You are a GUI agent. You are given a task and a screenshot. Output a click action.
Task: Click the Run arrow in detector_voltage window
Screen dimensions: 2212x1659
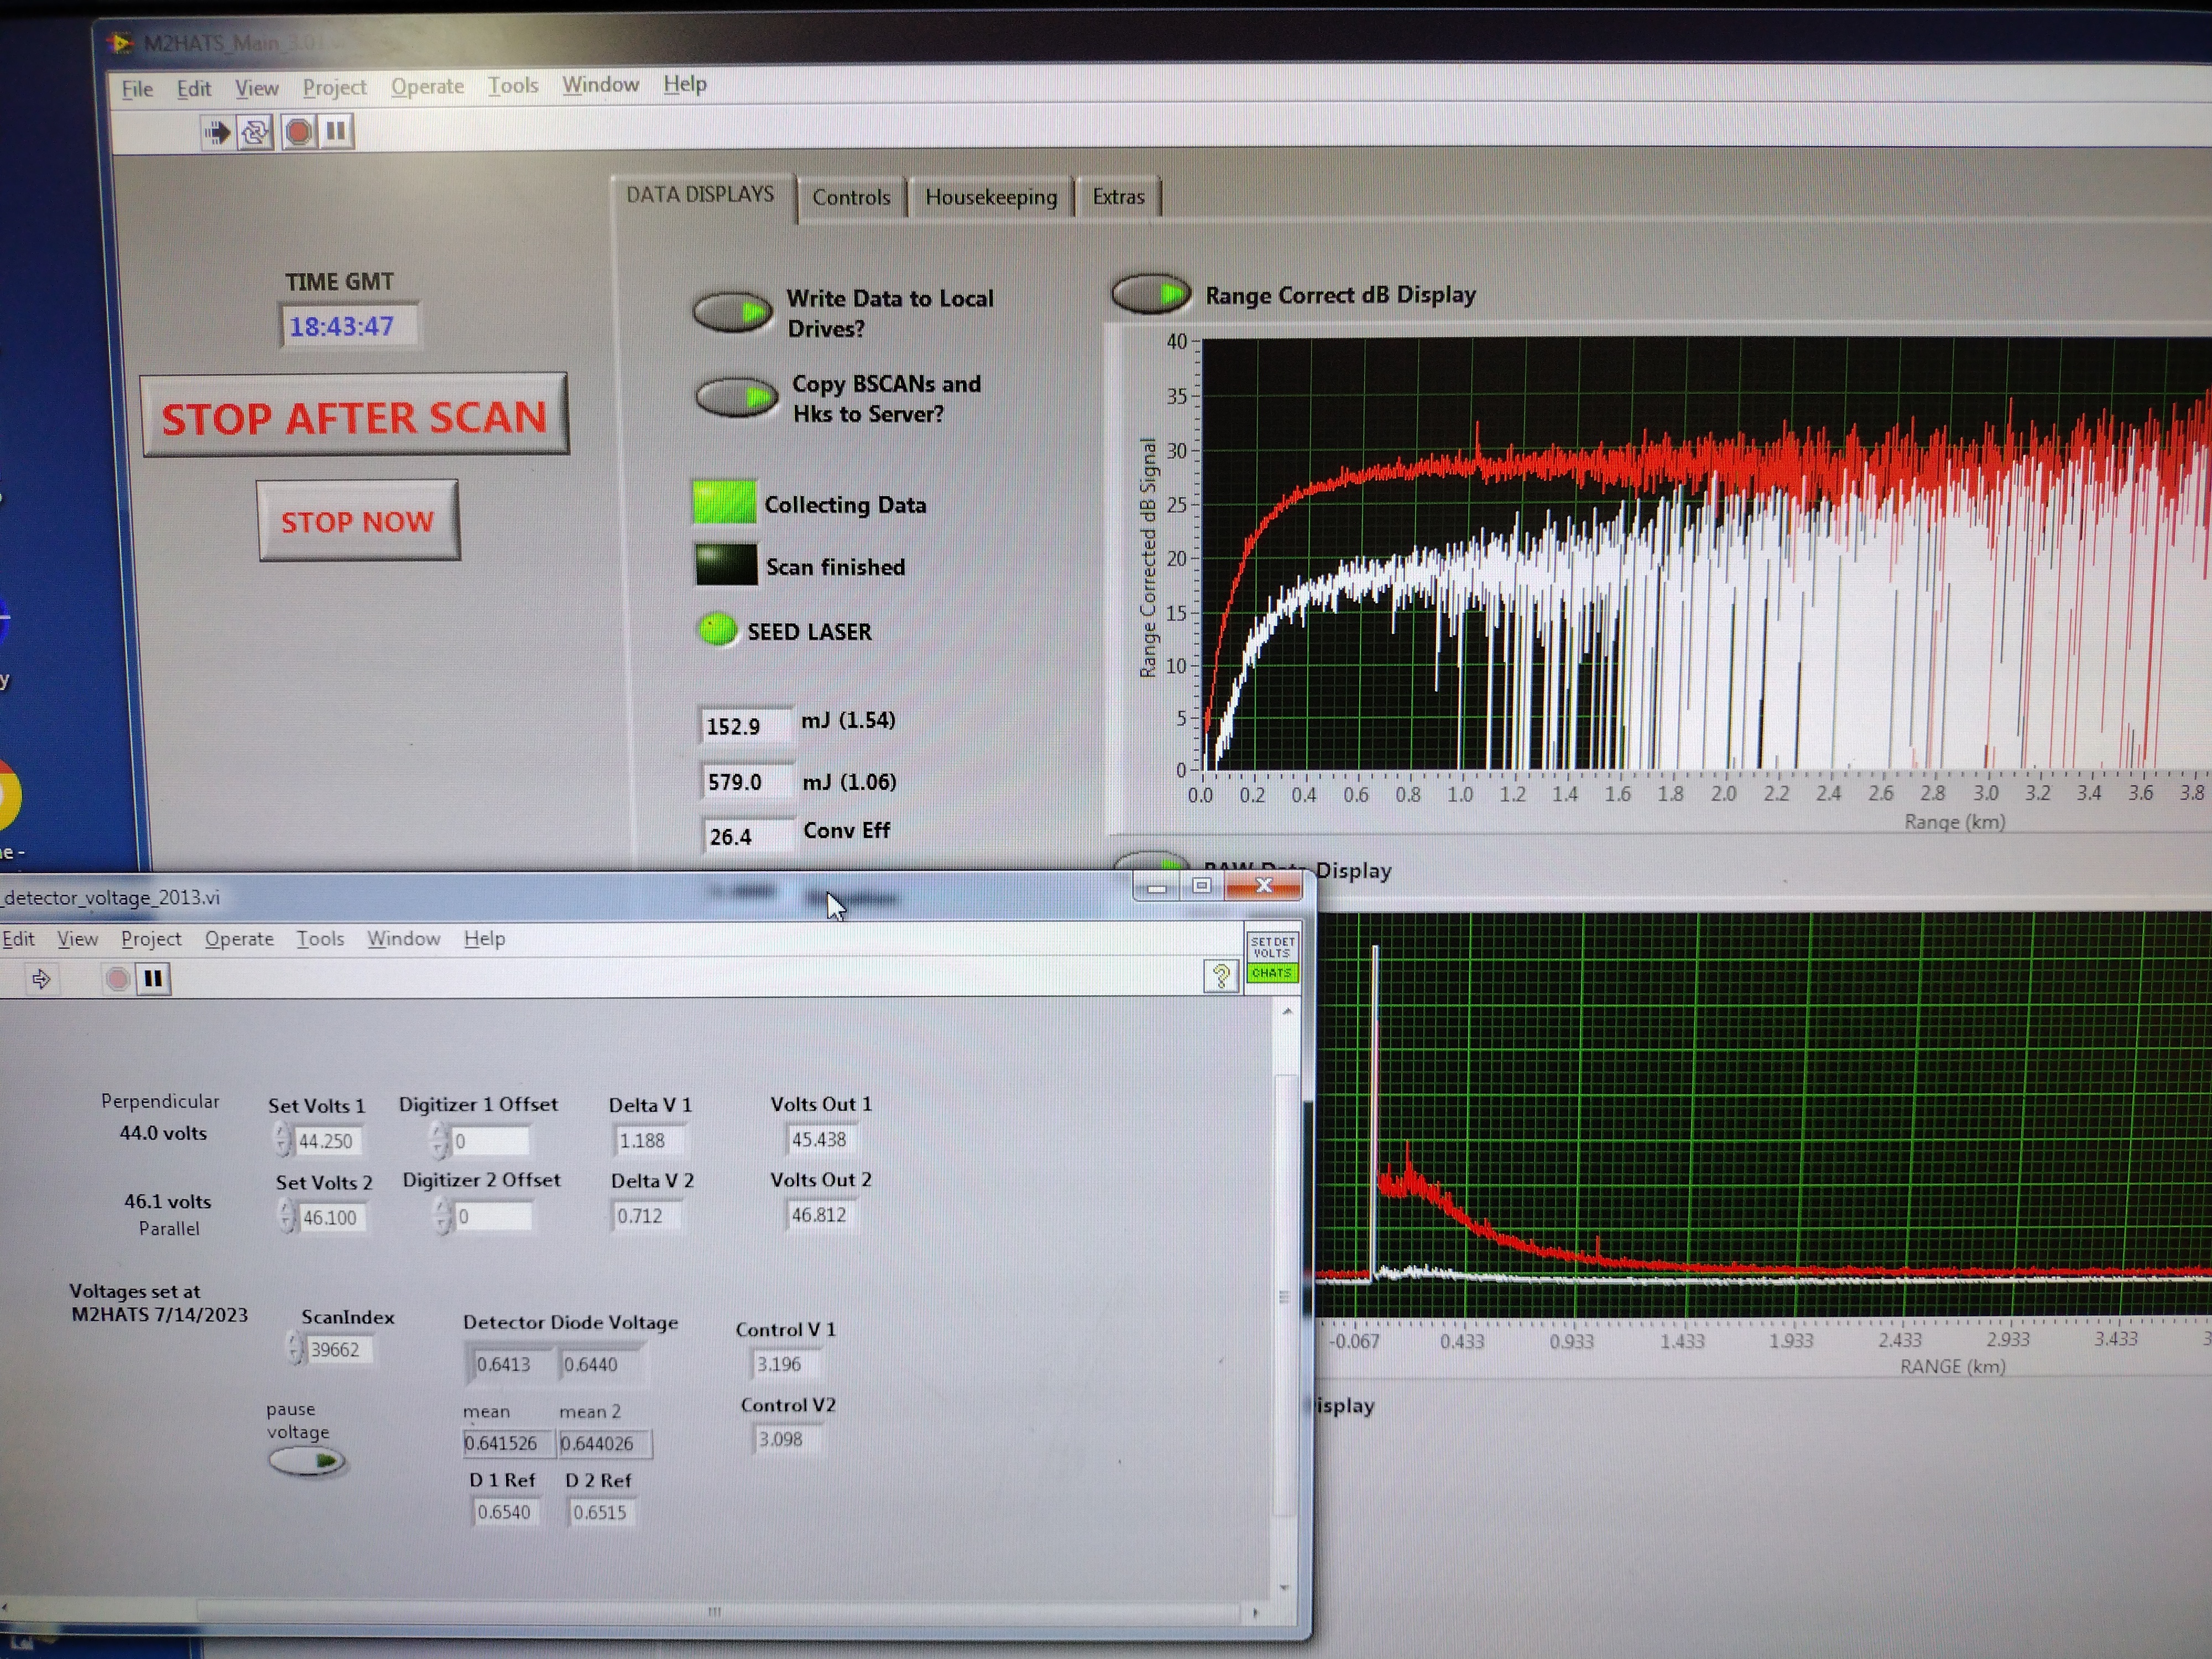click(x=41, y=978)
